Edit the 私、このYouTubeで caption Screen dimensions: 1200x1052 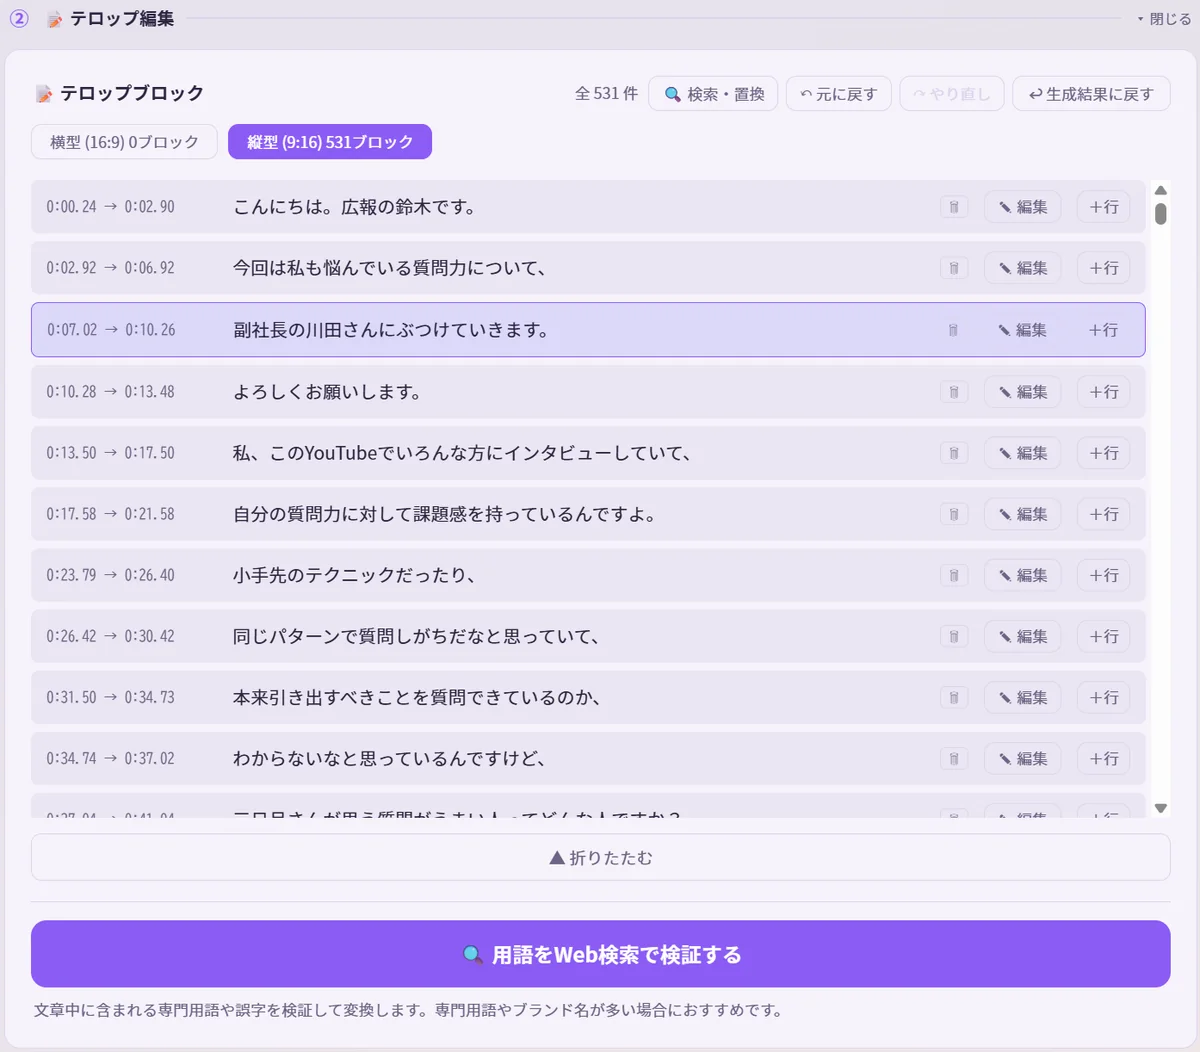(1022, 453)
